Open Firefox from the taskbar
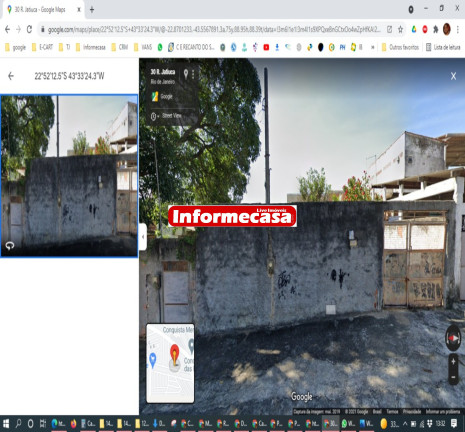 (x=73, y=424)
